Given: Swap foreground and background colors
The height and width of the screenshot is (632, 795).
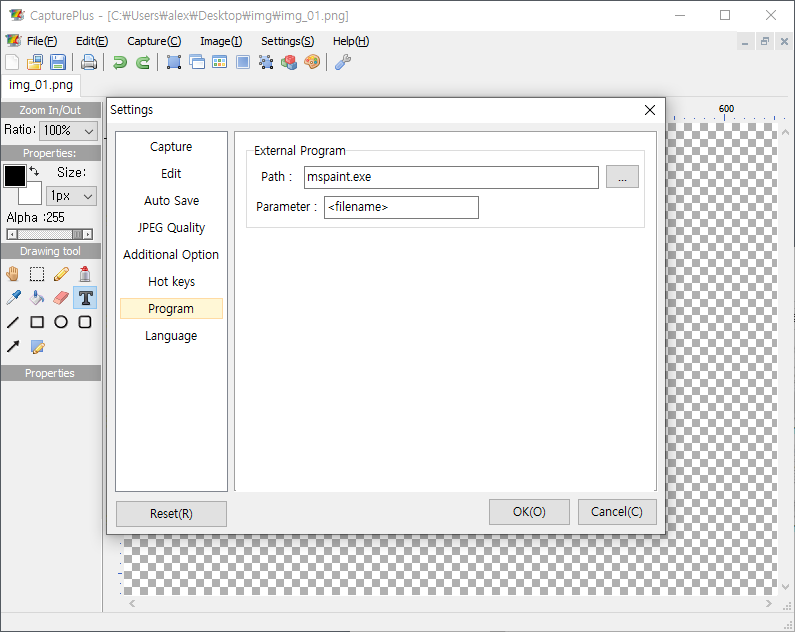Looking at the screenshot, I should [35, 172].
